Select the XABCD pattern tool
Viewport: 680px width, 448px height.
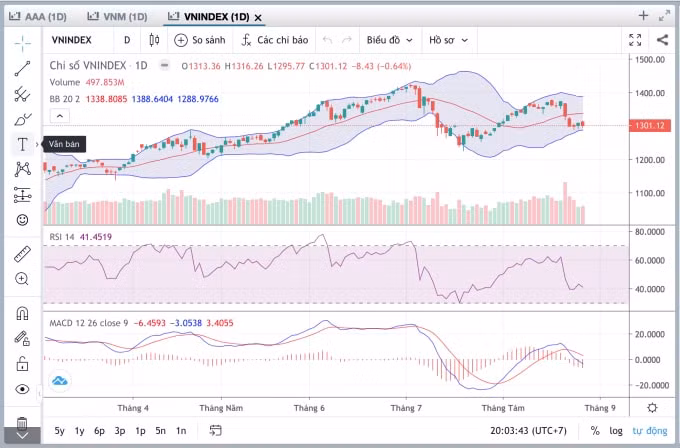pos(22,169)
